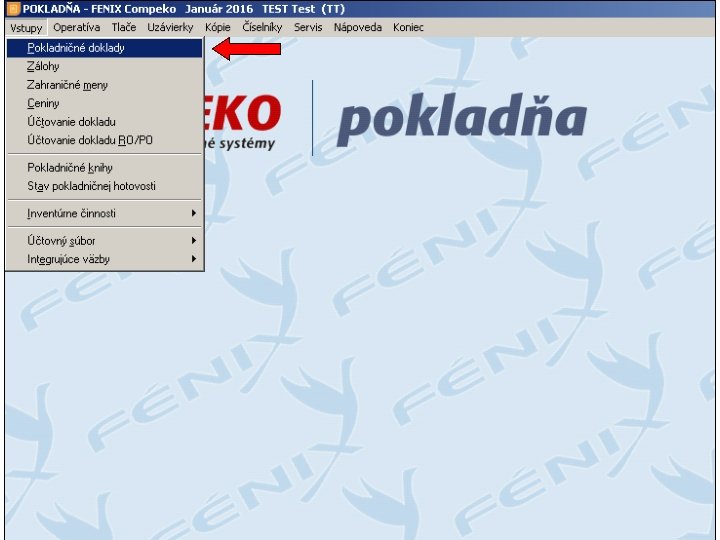Click the Koniec menu item
Screen dimensions: 720x540
(408, 28)
